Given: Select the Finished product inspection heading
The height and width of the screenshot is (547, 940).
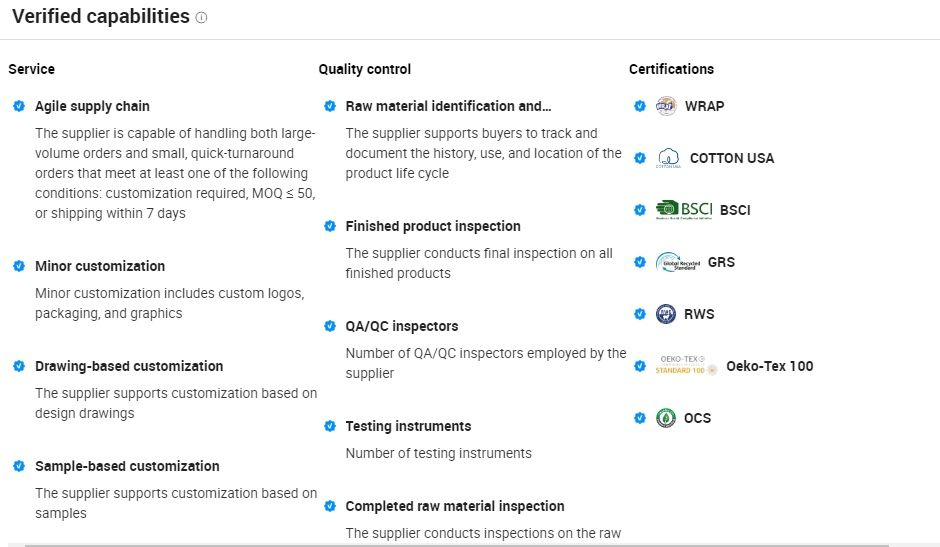Looking at the screenshot, I should click(433, 226).
